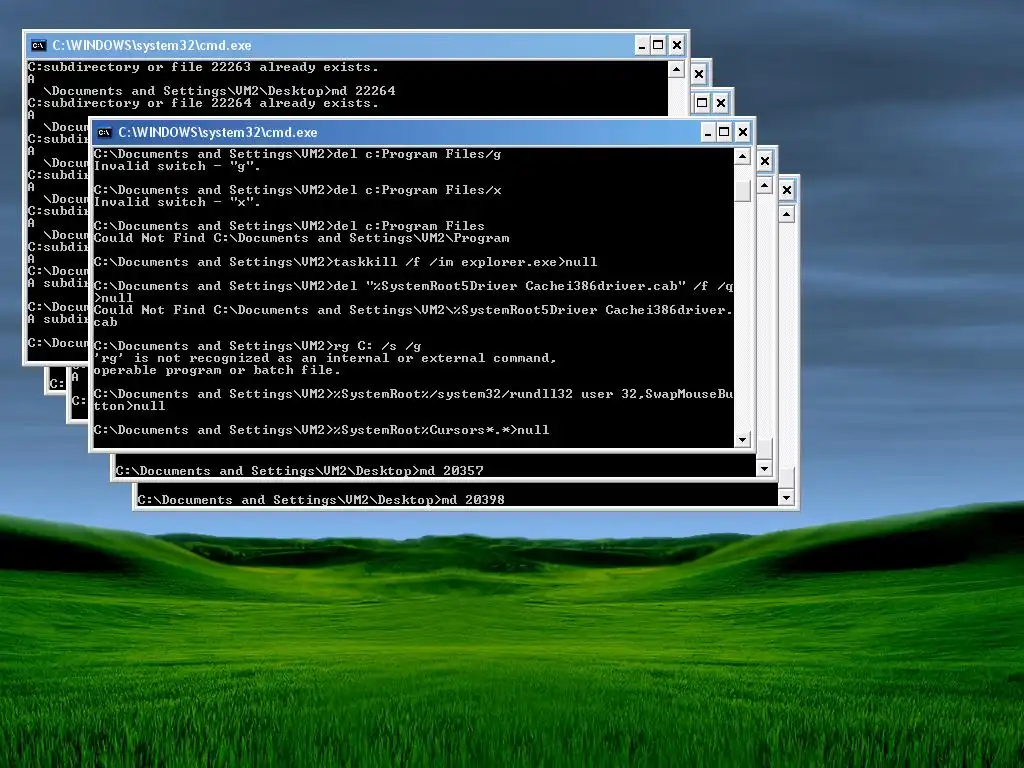Click the text 'Invalid switch - "x".'
Image resolution: width=1024 pixels, height=768 pixels.
coord(177,202)
